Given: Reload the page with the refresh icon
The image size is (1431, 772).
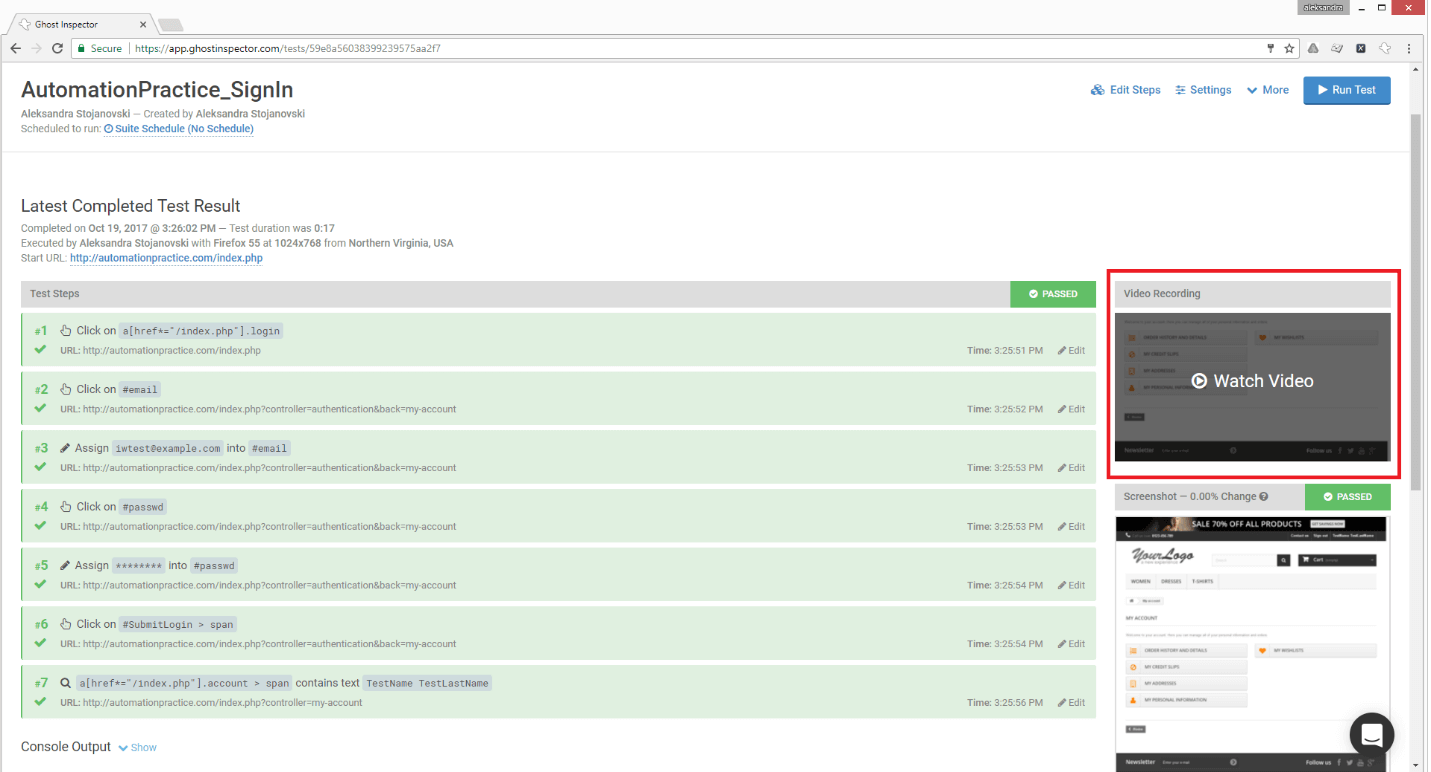Looking at the screenshot, I should (57, 48).
